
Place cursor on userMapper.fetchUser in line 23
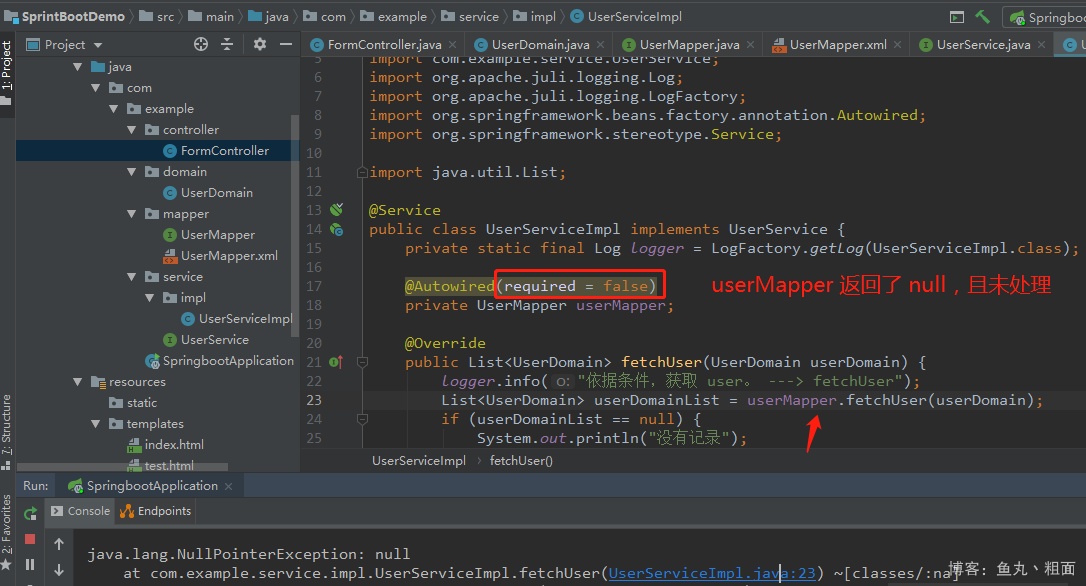click(837, 400)
